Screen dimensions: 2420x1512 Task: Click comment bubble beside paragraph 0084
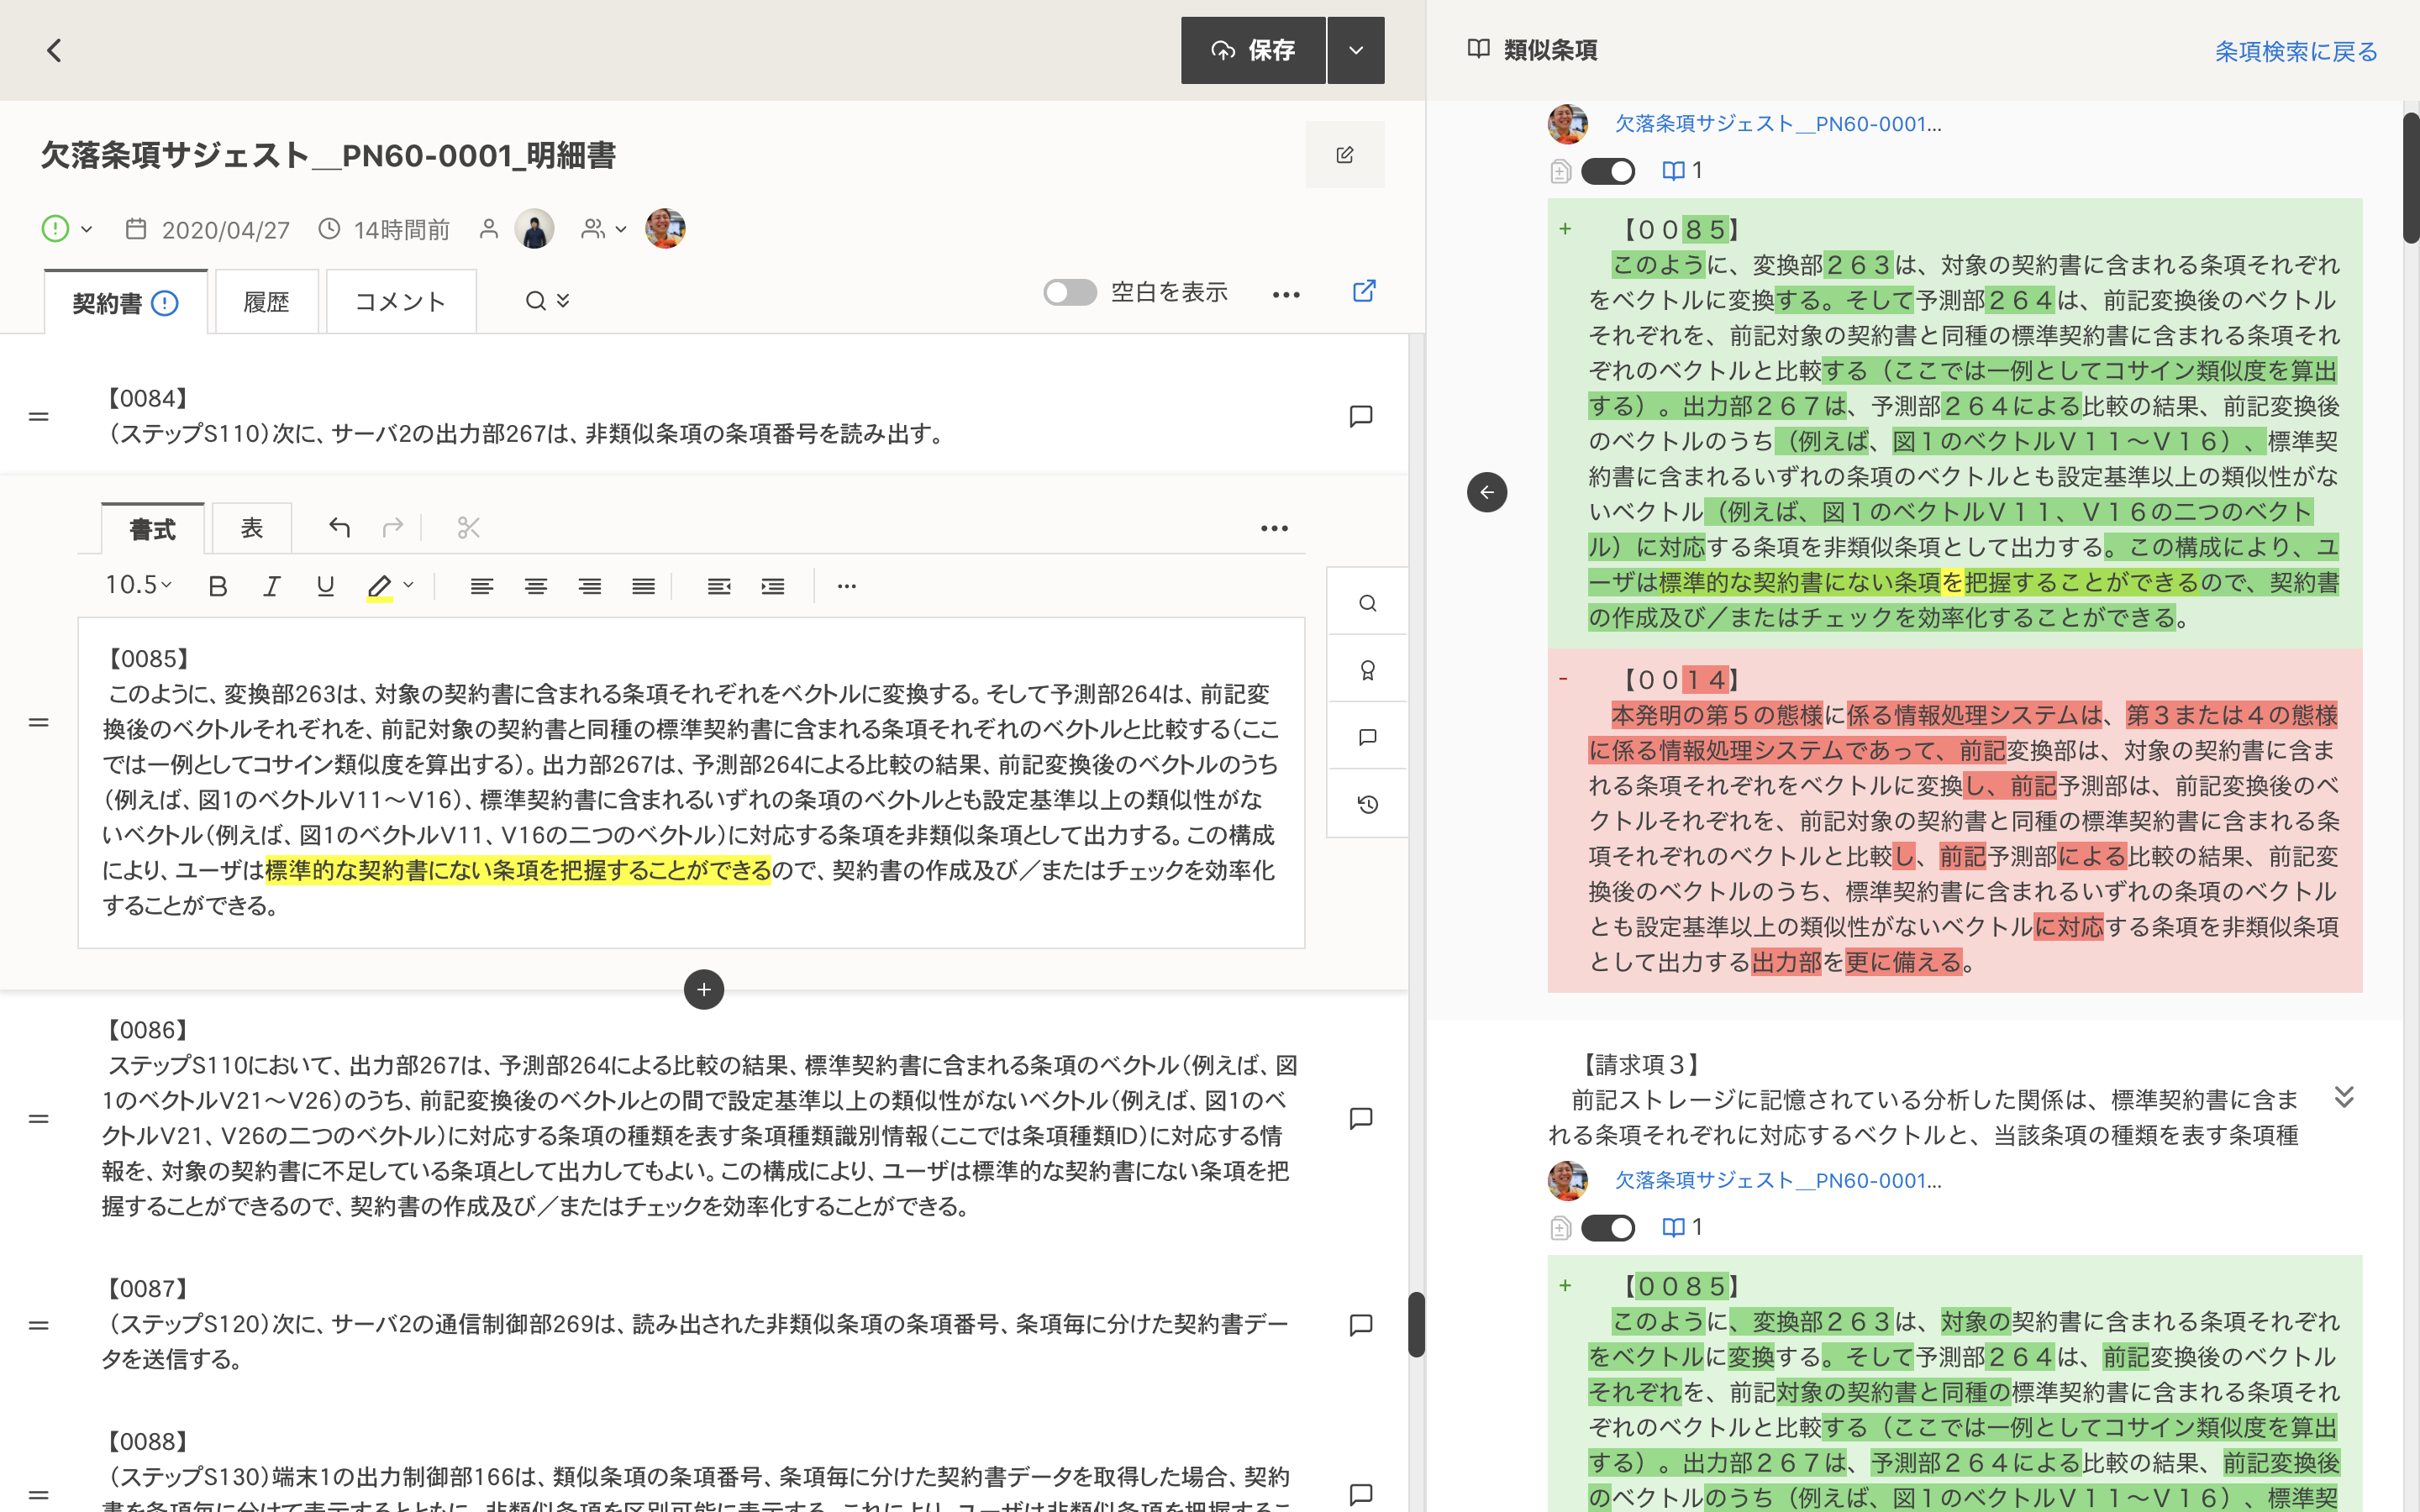click(1360, 416)
